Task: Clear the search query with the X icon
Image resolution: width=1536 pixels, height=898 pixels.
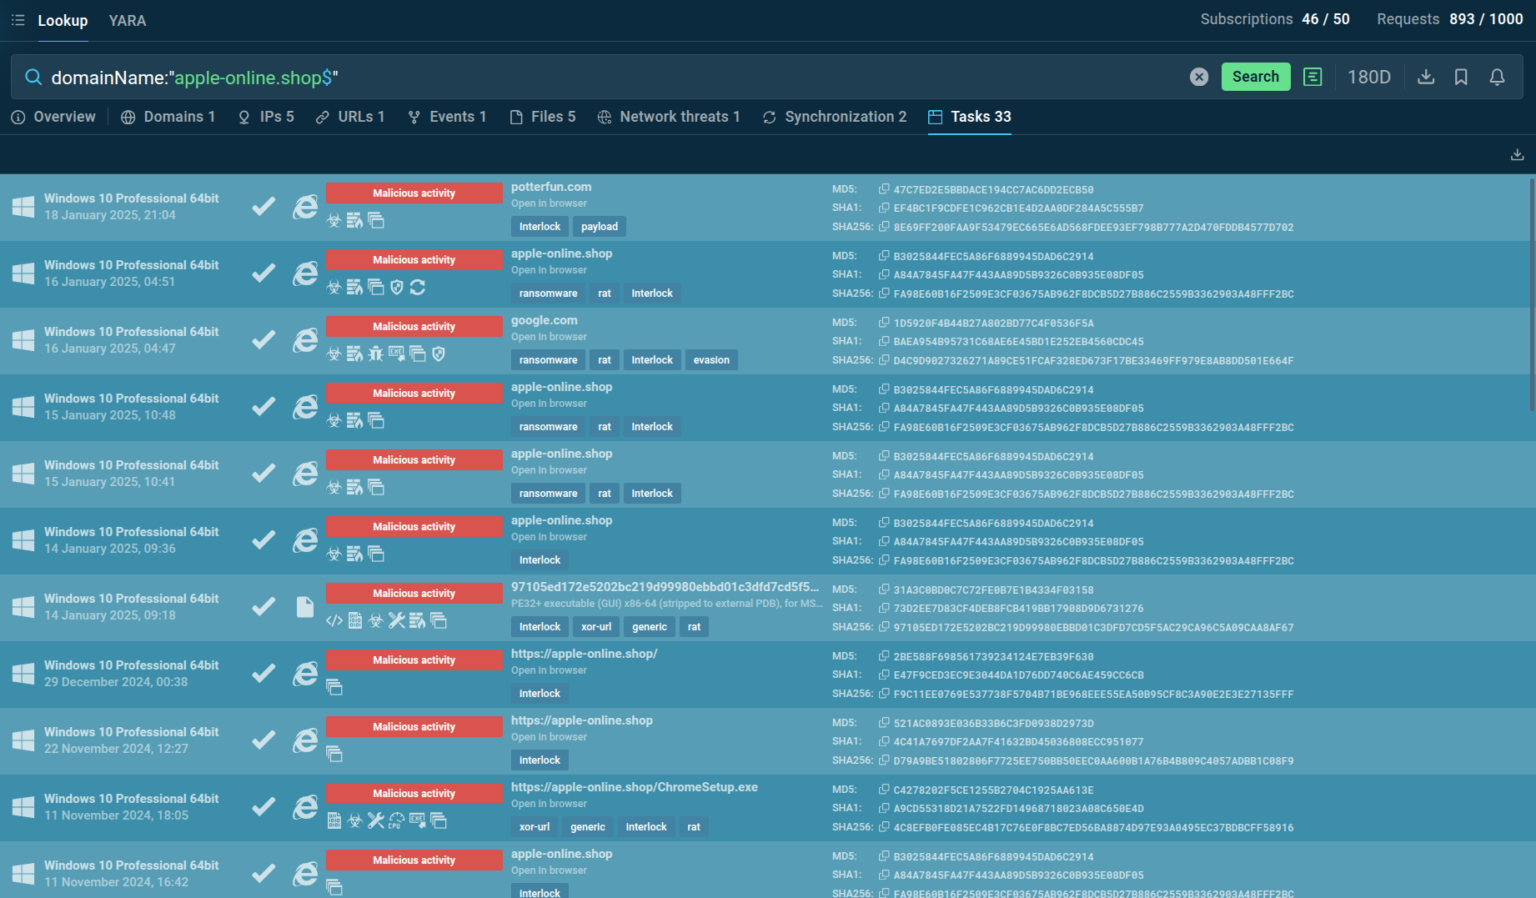Action: coord(1199,76)
